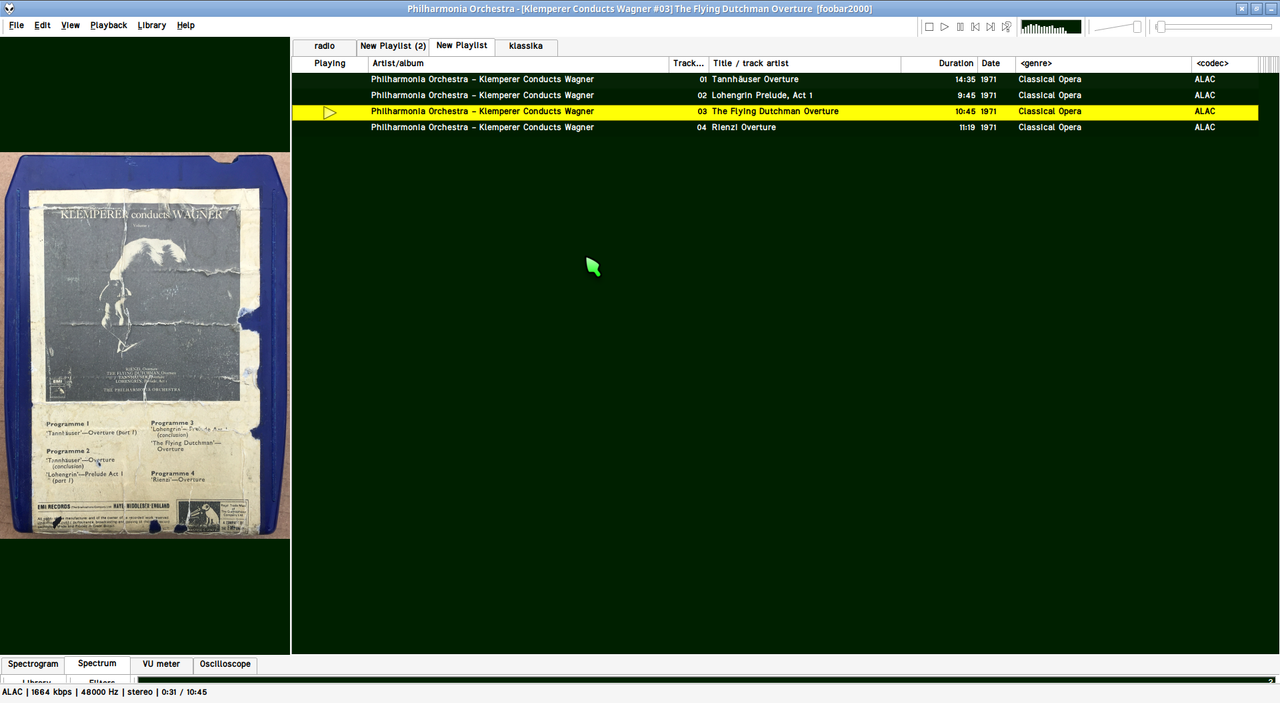Show the VU meter tab
This screenshot has width=1280, height=703.
click(161, 664)
